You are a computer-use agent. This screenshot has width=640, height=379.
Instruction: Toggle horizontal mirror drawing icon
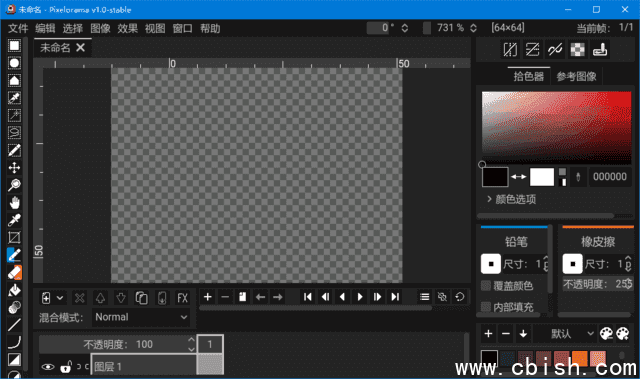click(510, 50)
